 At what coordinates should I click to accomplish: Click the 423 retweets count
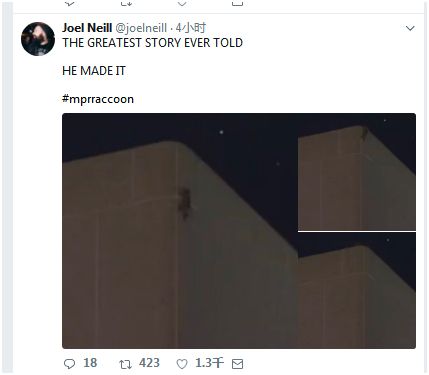pyautogui.click(x=149, y=363)
